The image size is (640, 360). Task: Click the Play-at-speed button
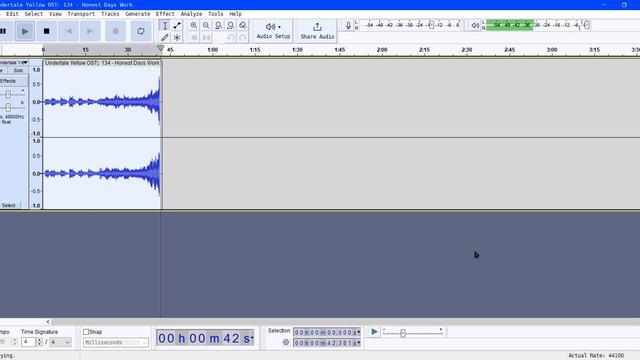(x=374, y=332)
